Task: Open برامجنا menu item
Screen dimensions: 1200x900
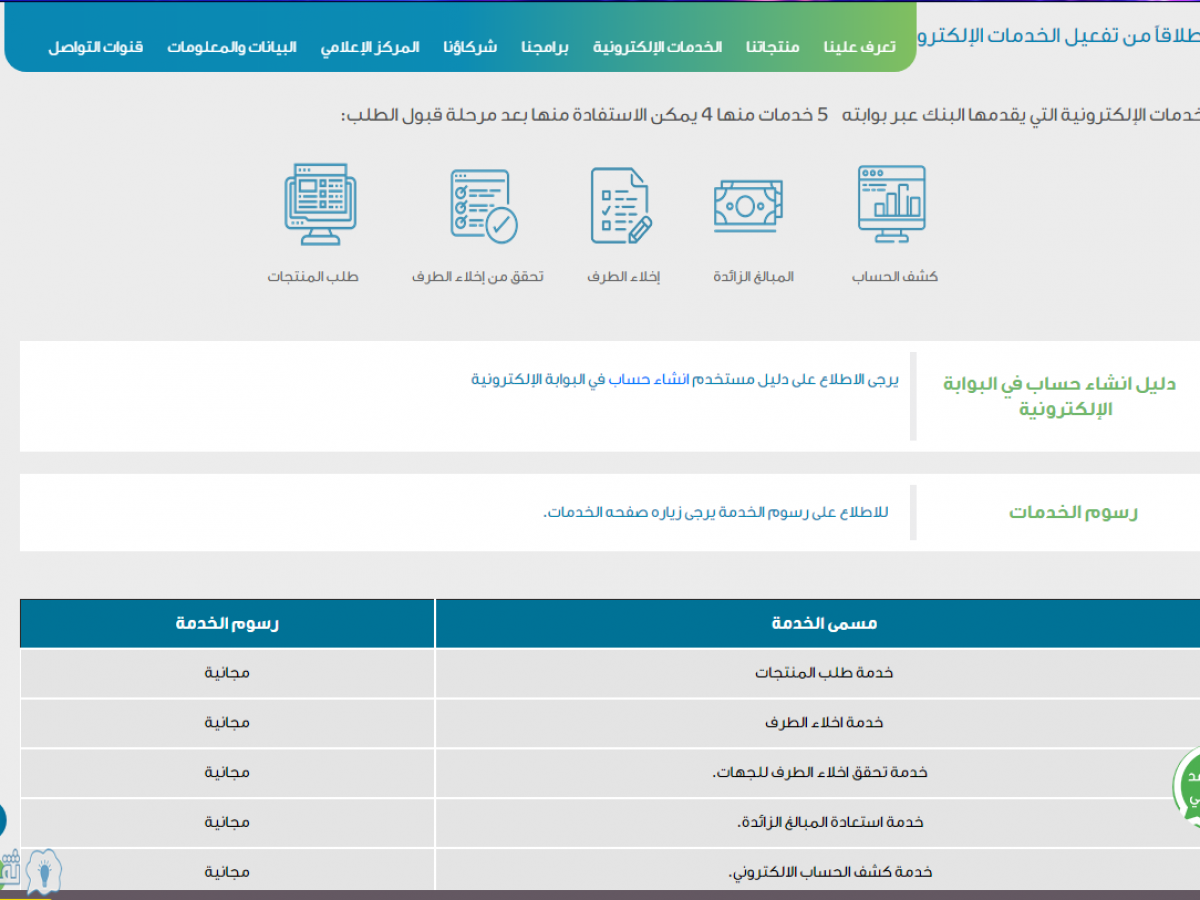Action: (x=545, y=47)
